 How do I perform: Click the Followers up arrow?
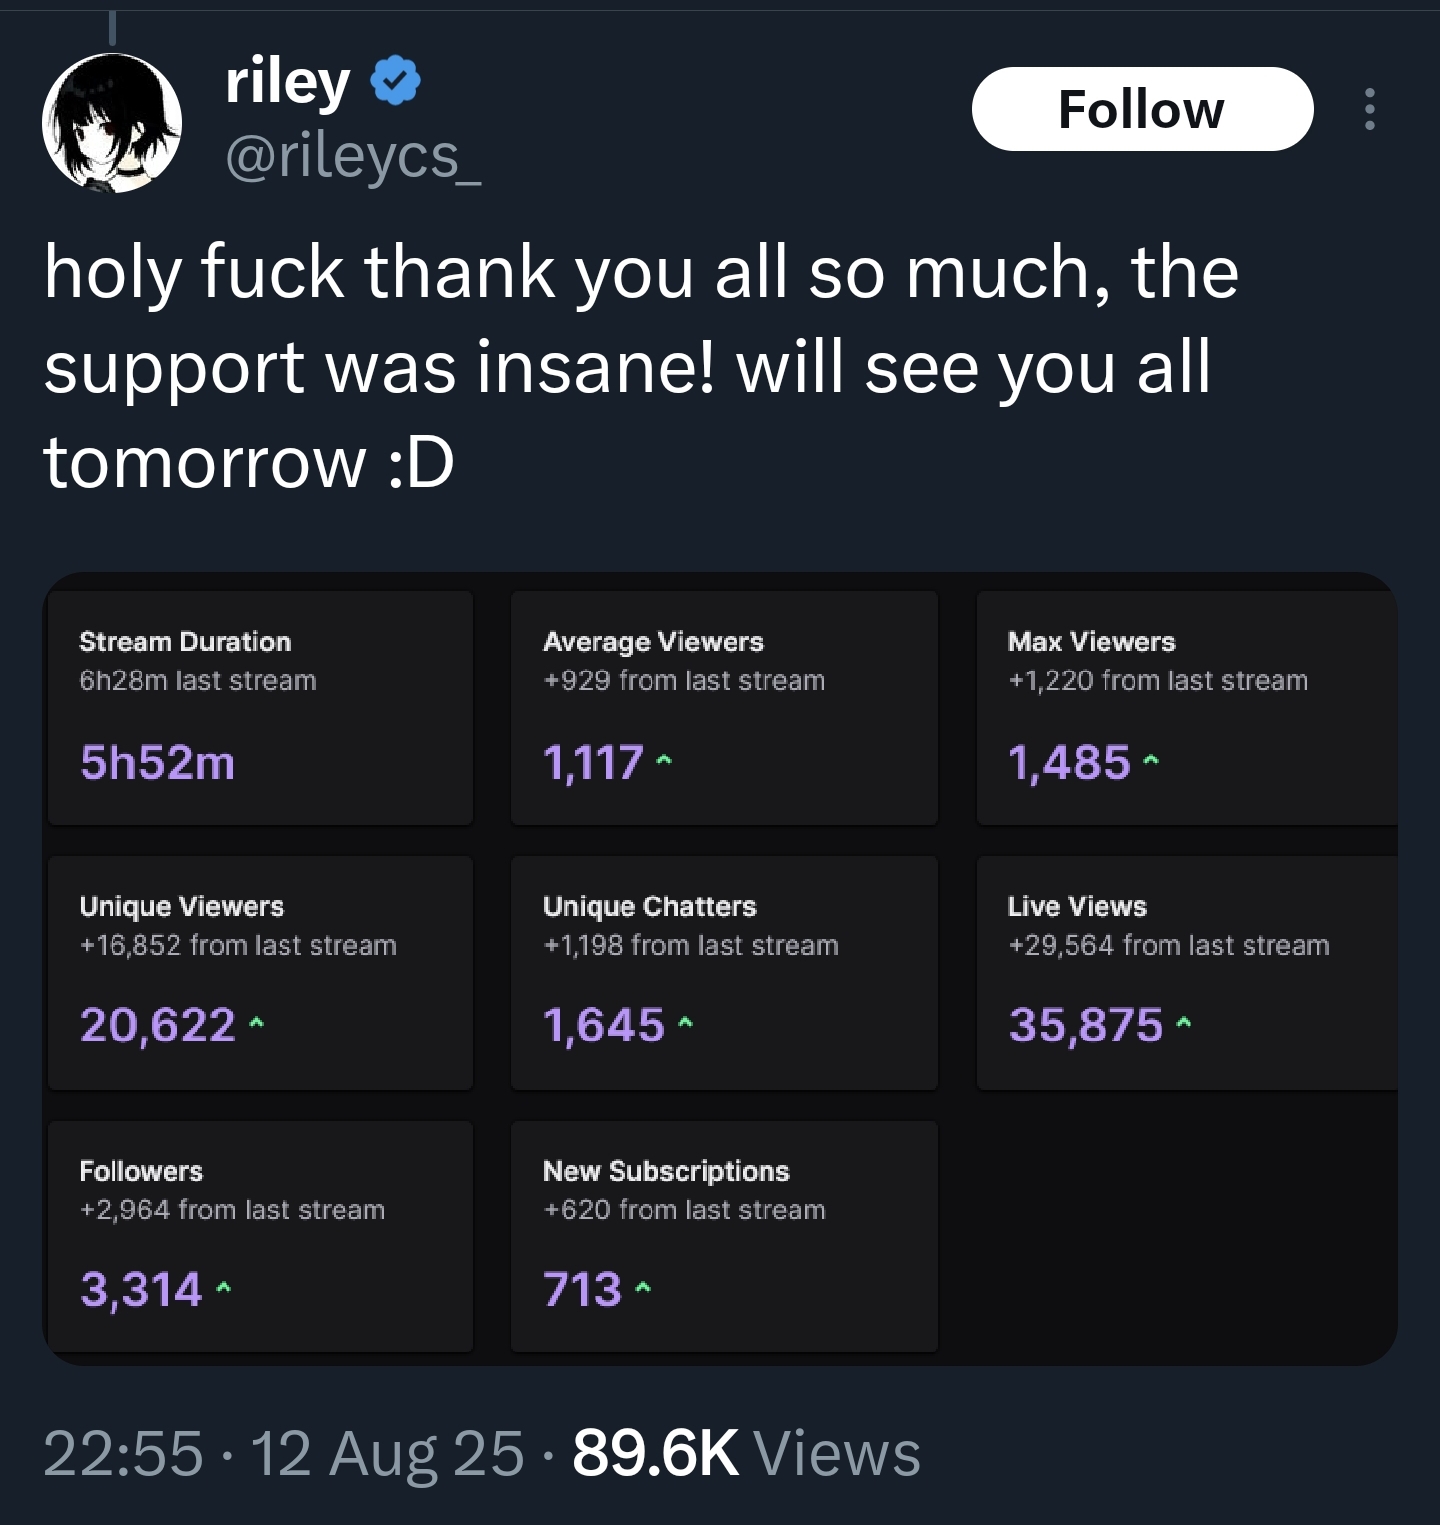(224, 1289)
